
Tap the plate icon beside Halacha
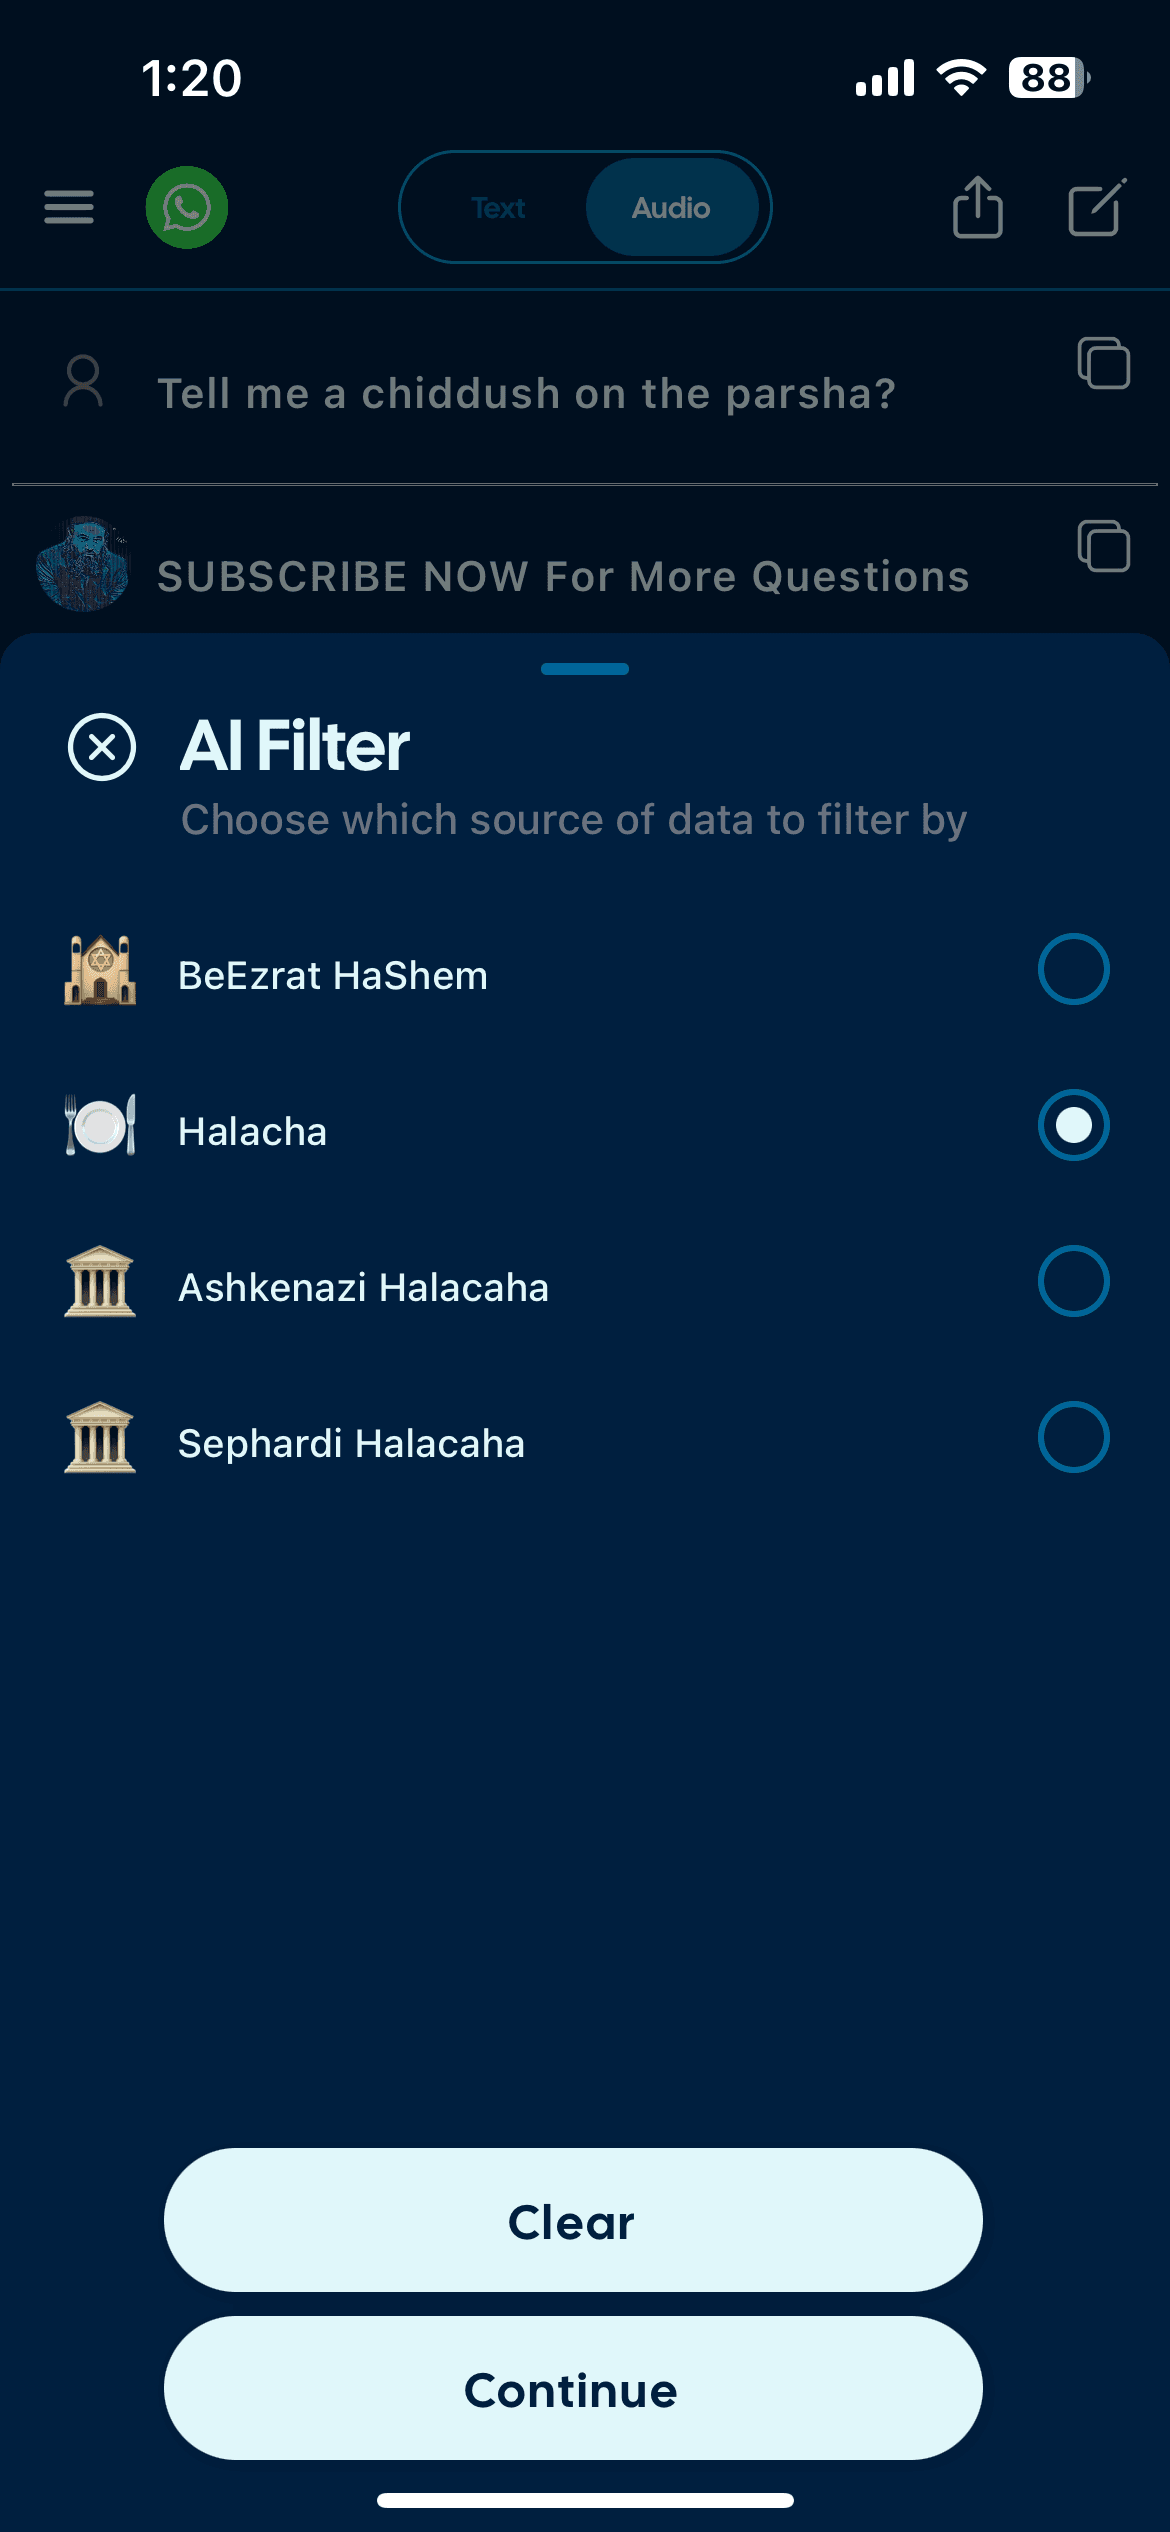tap(100, 1125)
